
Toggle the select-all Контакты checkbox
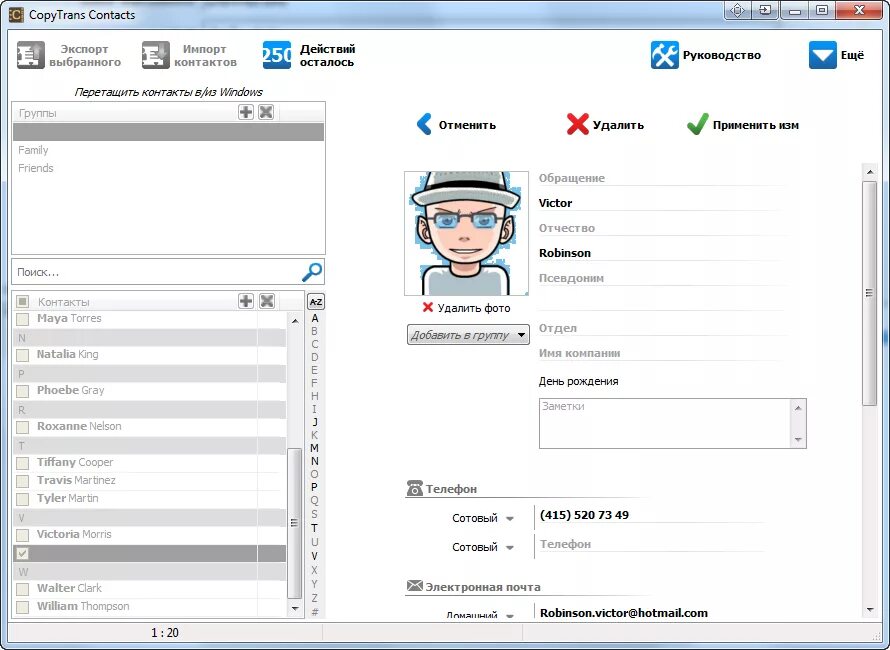[23, 301]
